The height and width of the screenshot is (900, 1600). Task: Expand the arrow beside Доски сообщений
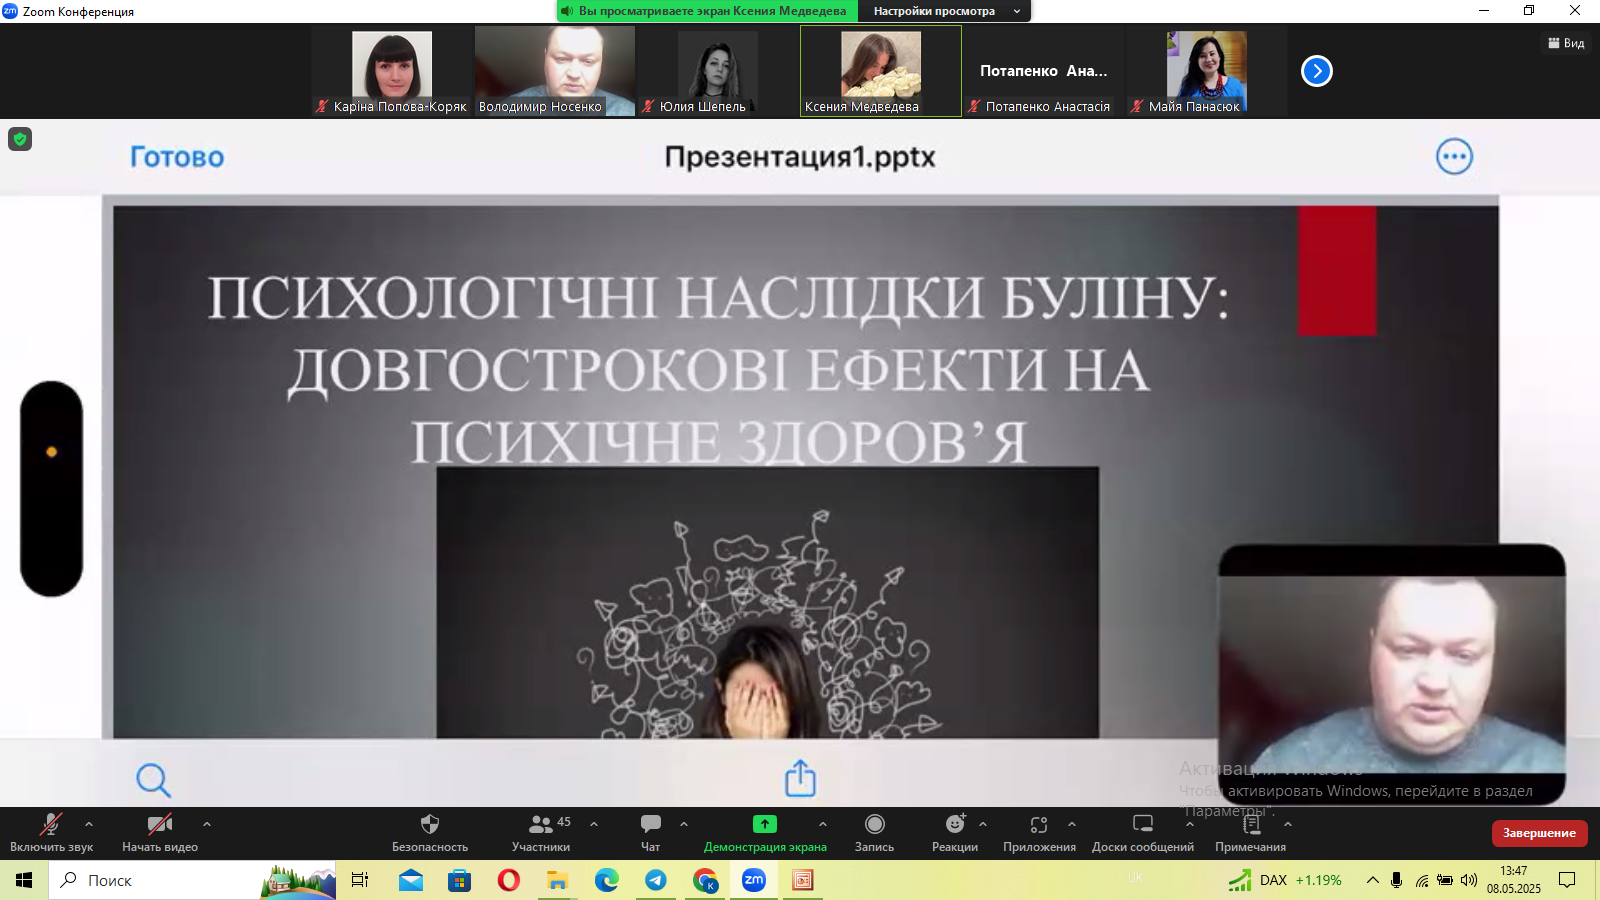[x=1190, y=824]
